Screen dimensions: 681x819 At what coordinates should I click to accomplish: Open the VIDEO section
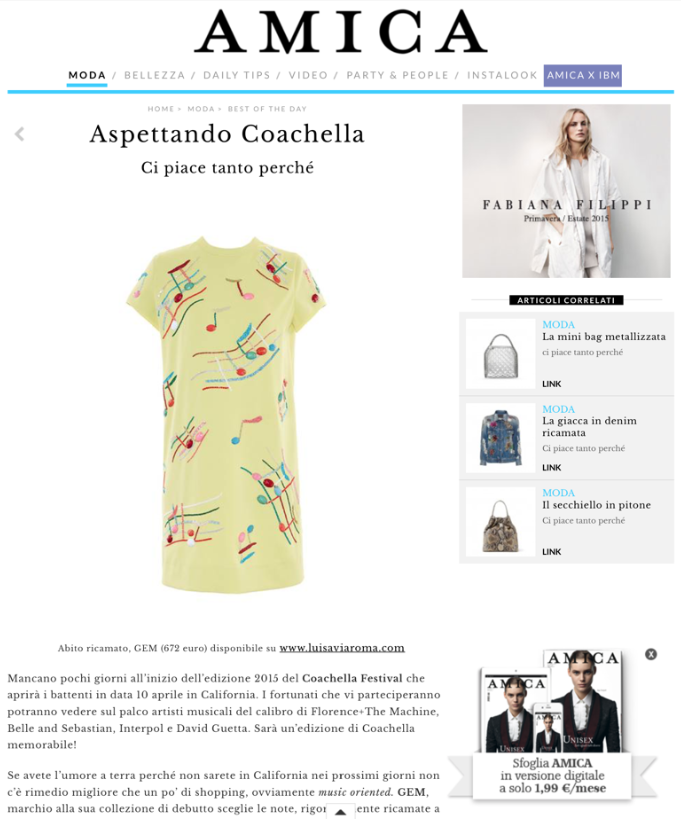click(x=308, y=75)
